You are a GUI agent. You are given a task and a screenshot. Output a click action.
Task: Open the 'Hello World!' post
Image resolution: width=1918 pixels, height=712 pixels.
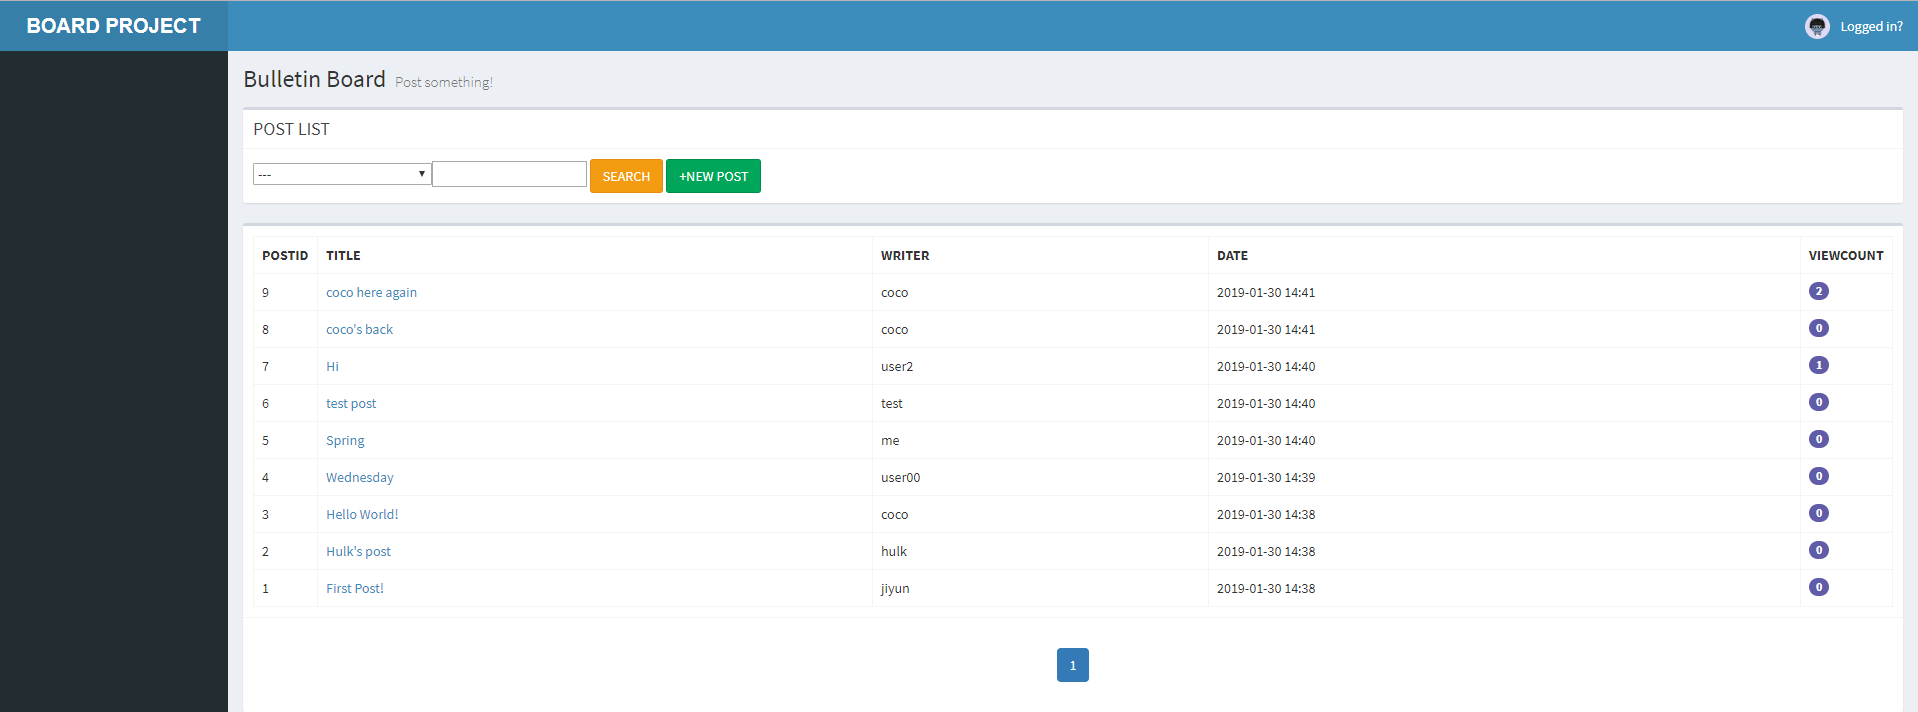click(362, 514)
